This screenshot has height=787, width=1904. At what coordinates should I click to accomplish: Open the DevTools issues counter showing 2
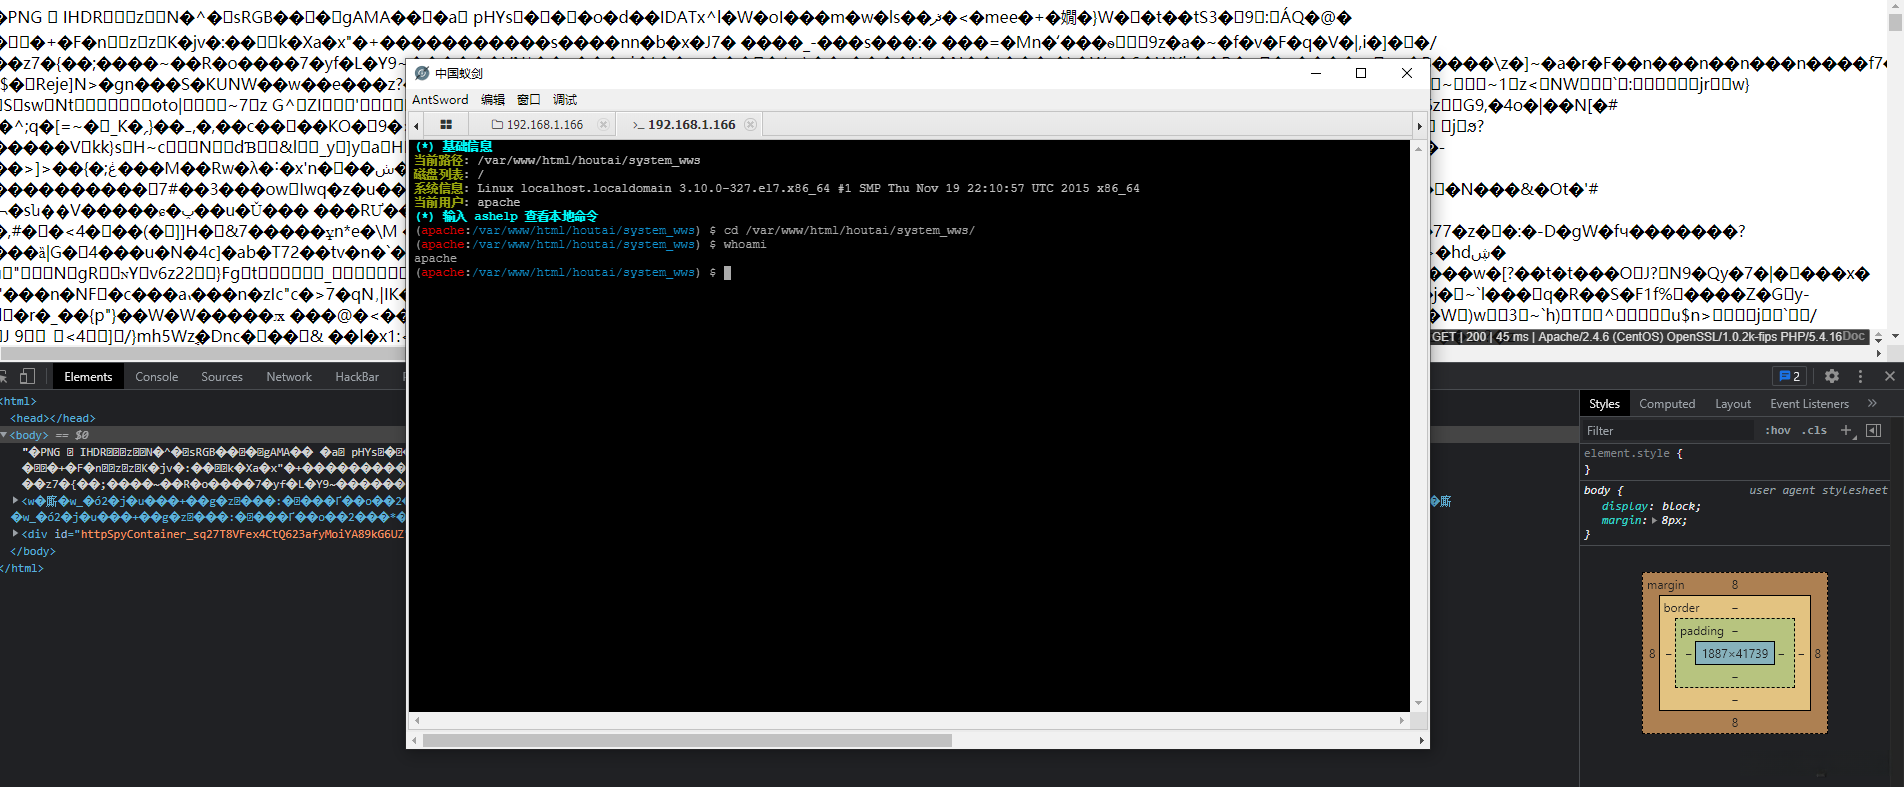click(1789, 376)
